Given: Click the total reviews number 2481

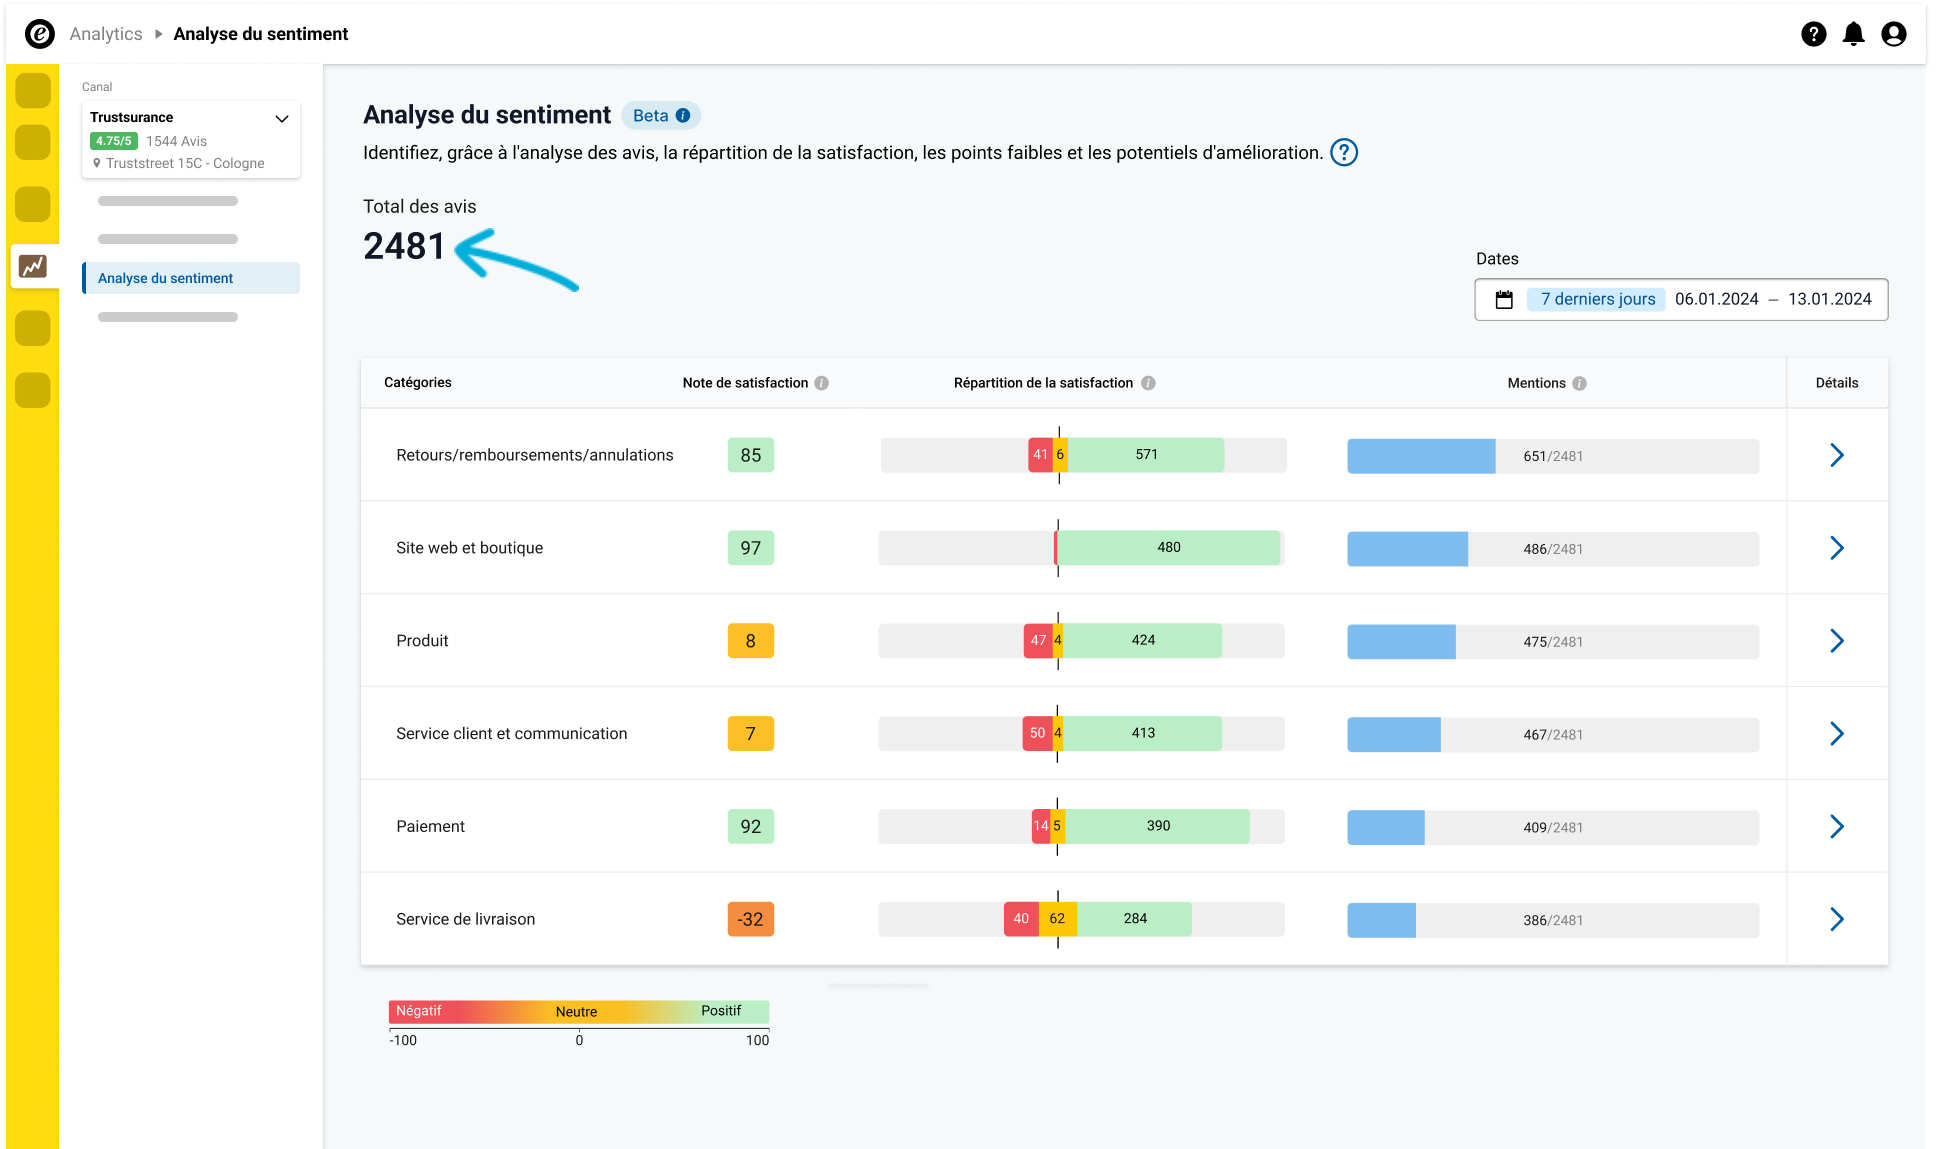Looking at the screenshot, I should 404,246.
